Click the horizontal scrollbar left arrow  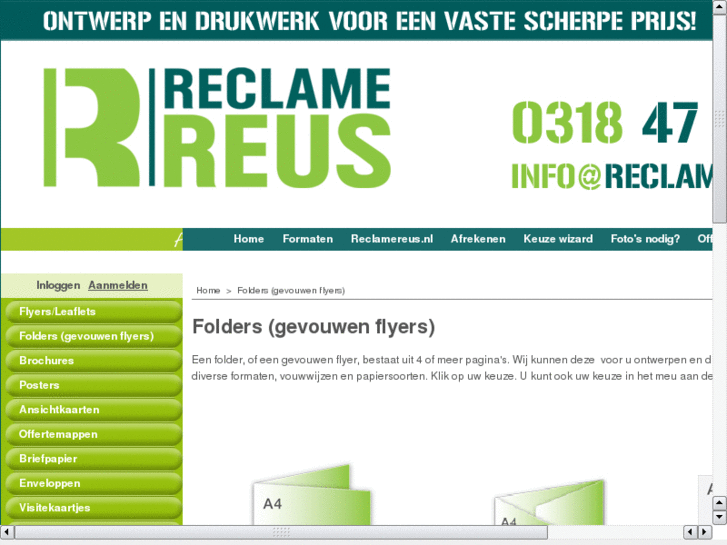6,532
